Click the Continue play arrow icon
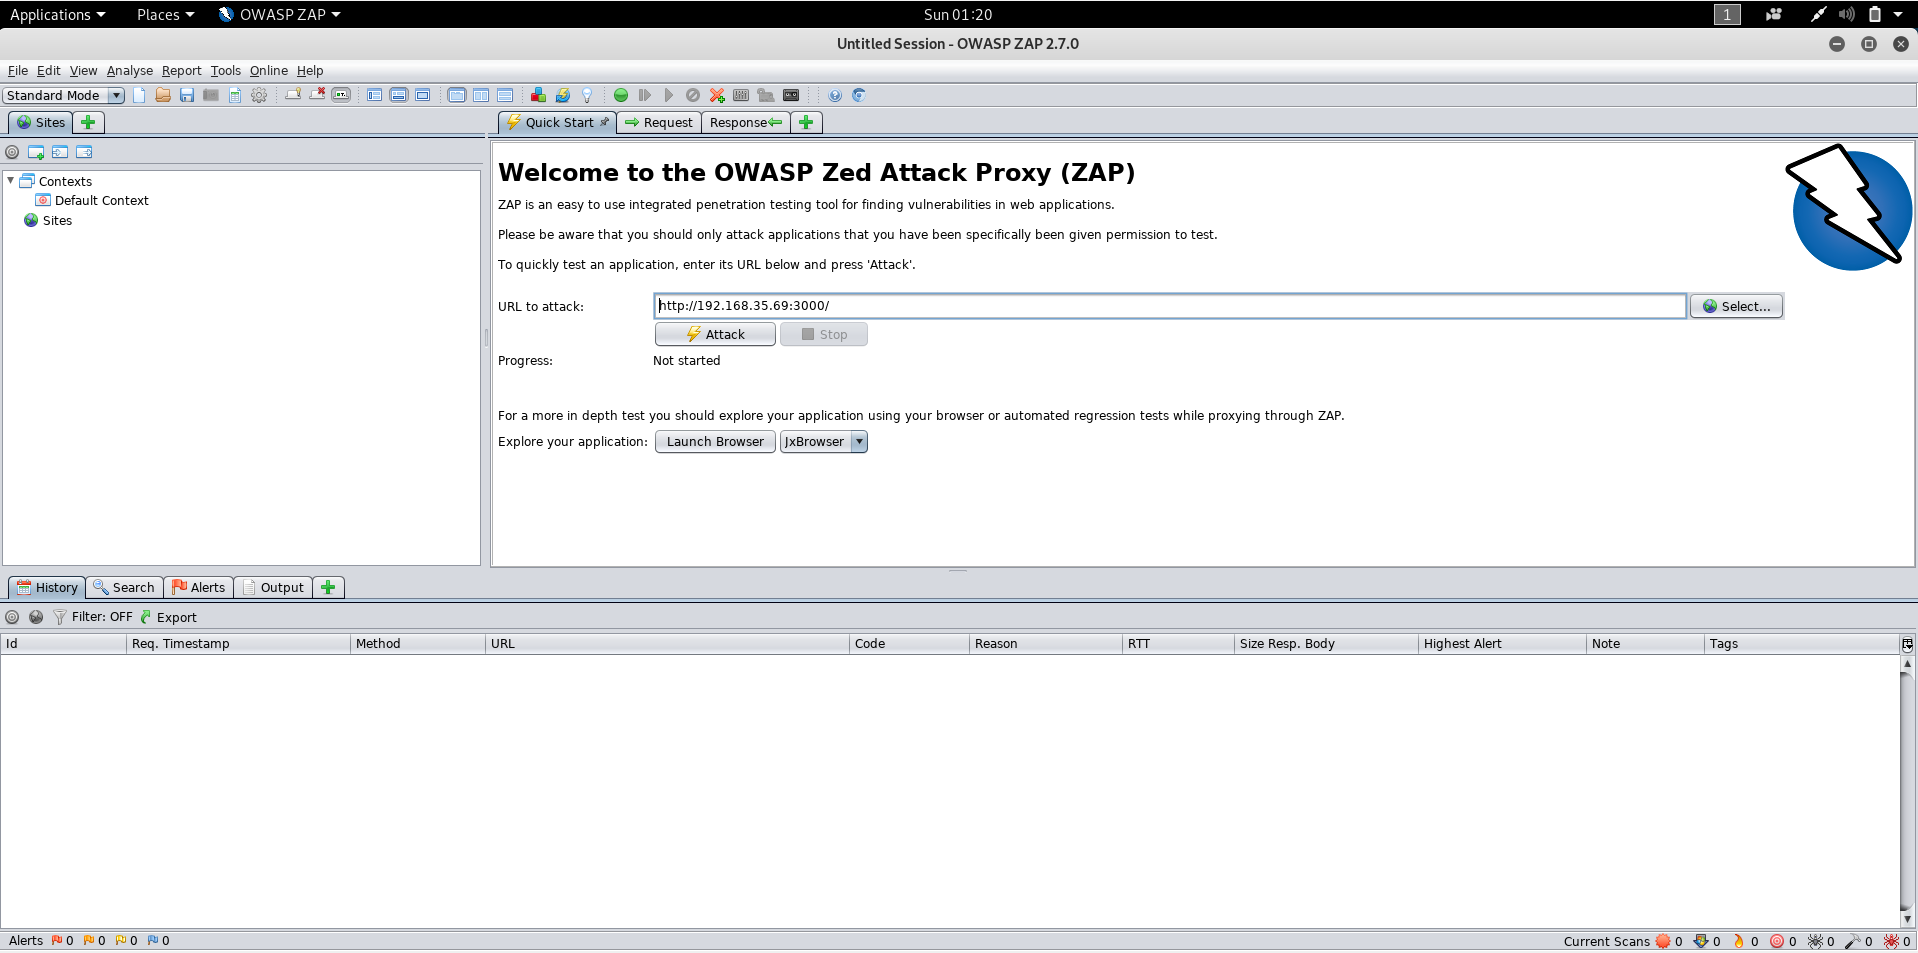 669,95
